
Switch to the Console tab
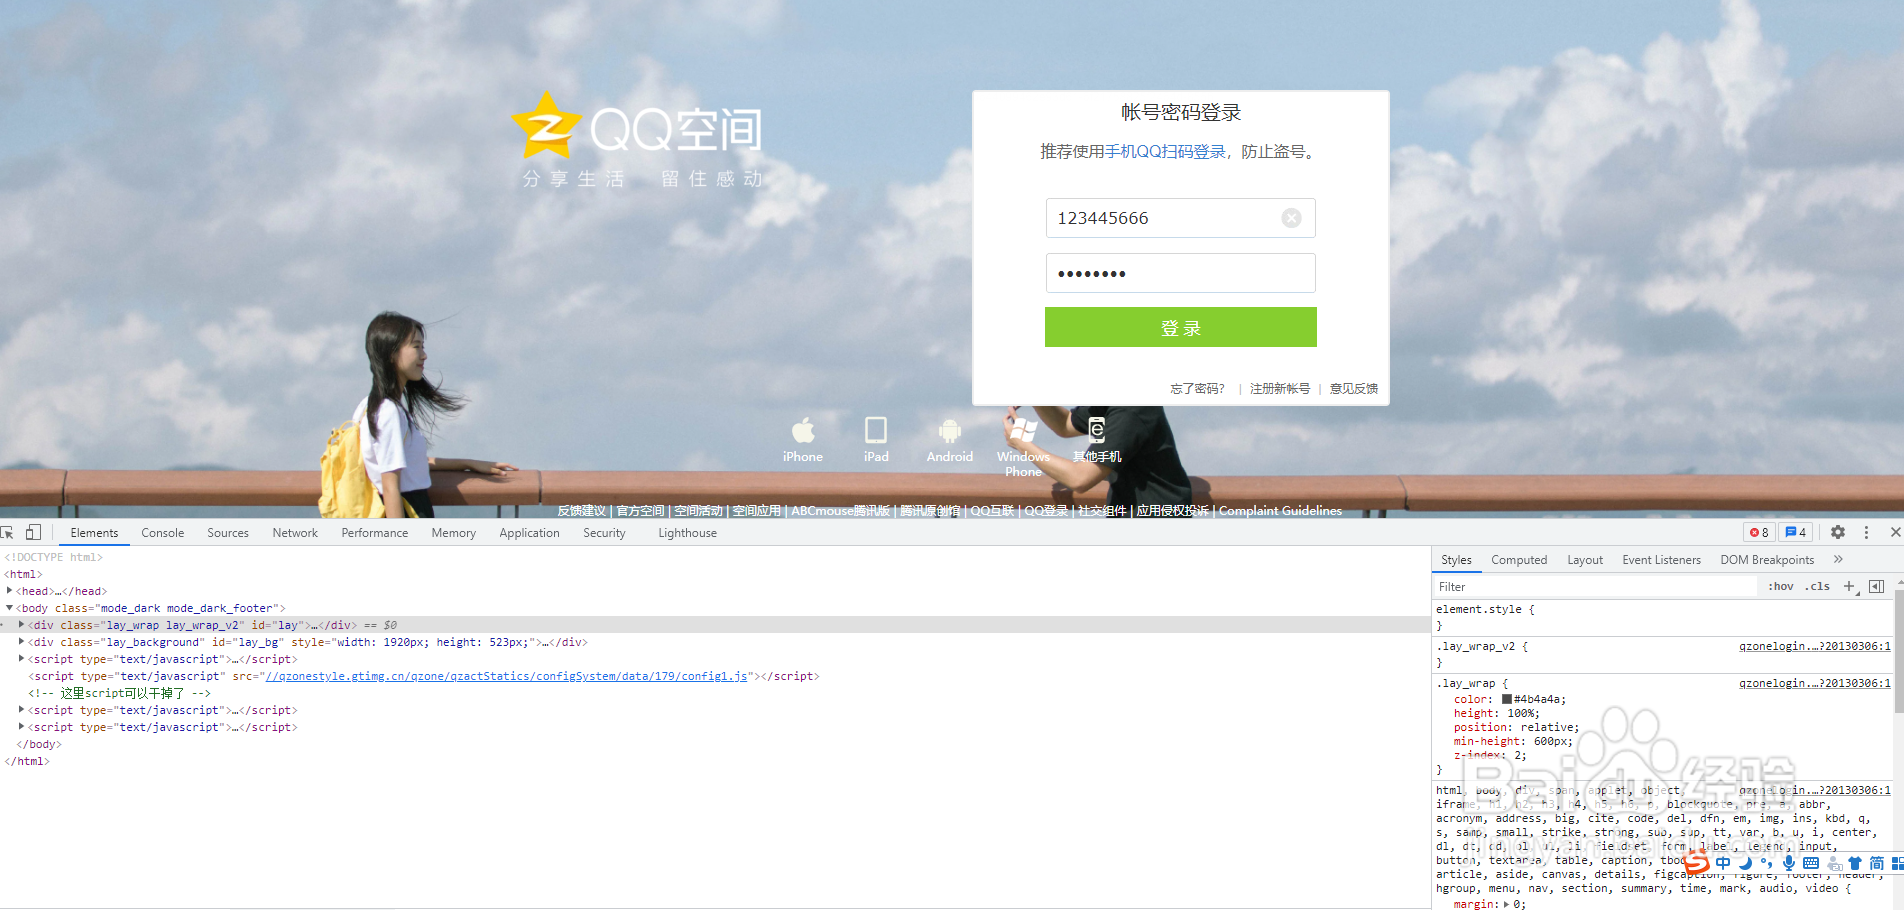[x=162, y=532]
